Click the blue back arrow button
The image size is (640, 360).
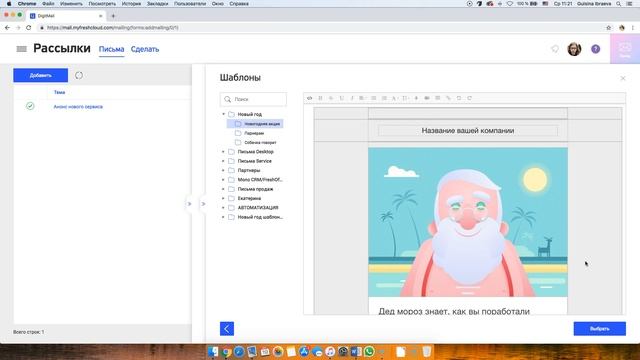point(227,329)
